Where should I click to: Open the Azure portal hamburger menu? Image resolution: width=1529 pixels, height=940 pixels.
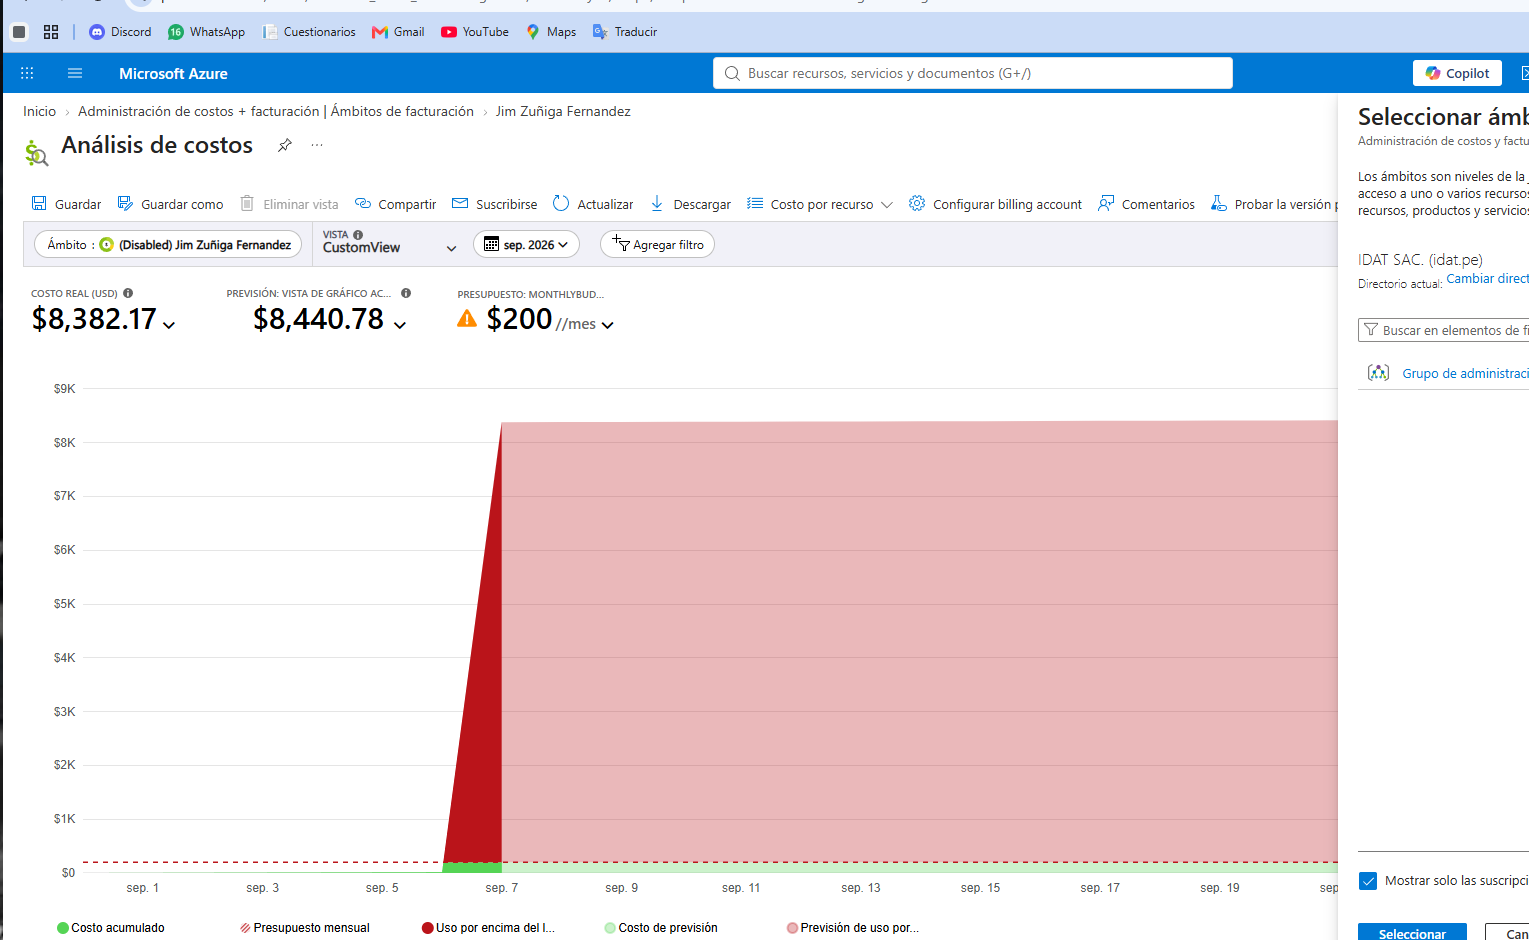(x=75, y=73)
